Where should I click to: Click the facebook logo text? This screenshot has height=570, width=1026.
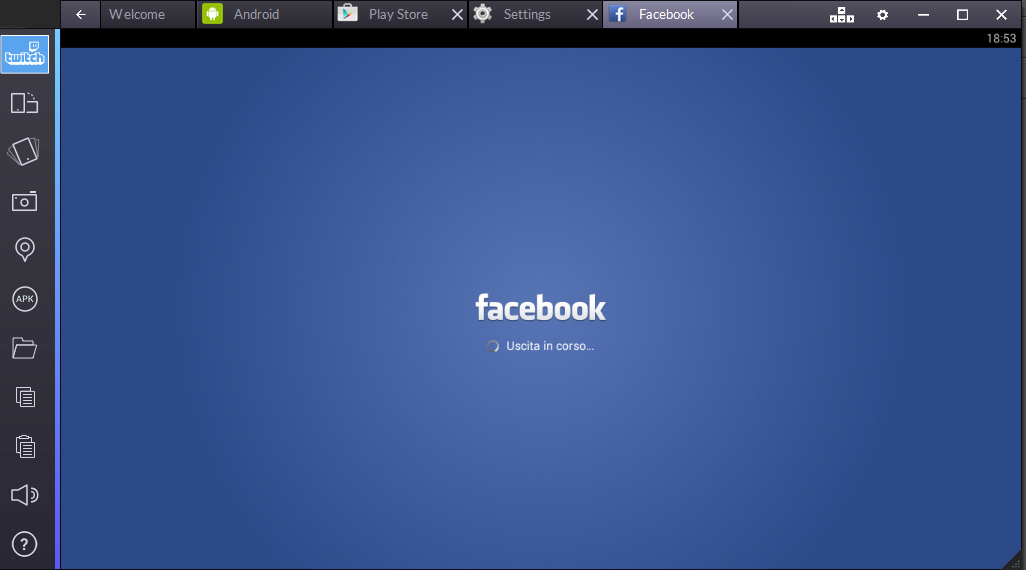(540, 308)
